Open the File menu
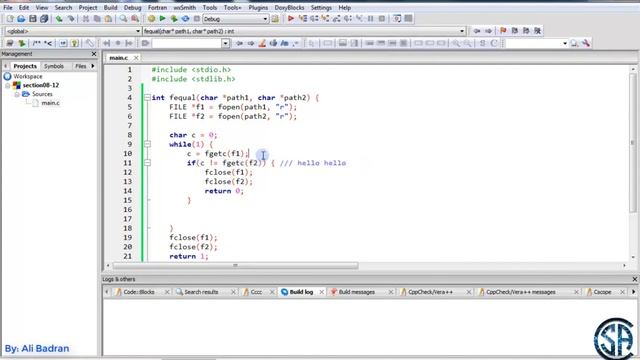 coord(8,7)
